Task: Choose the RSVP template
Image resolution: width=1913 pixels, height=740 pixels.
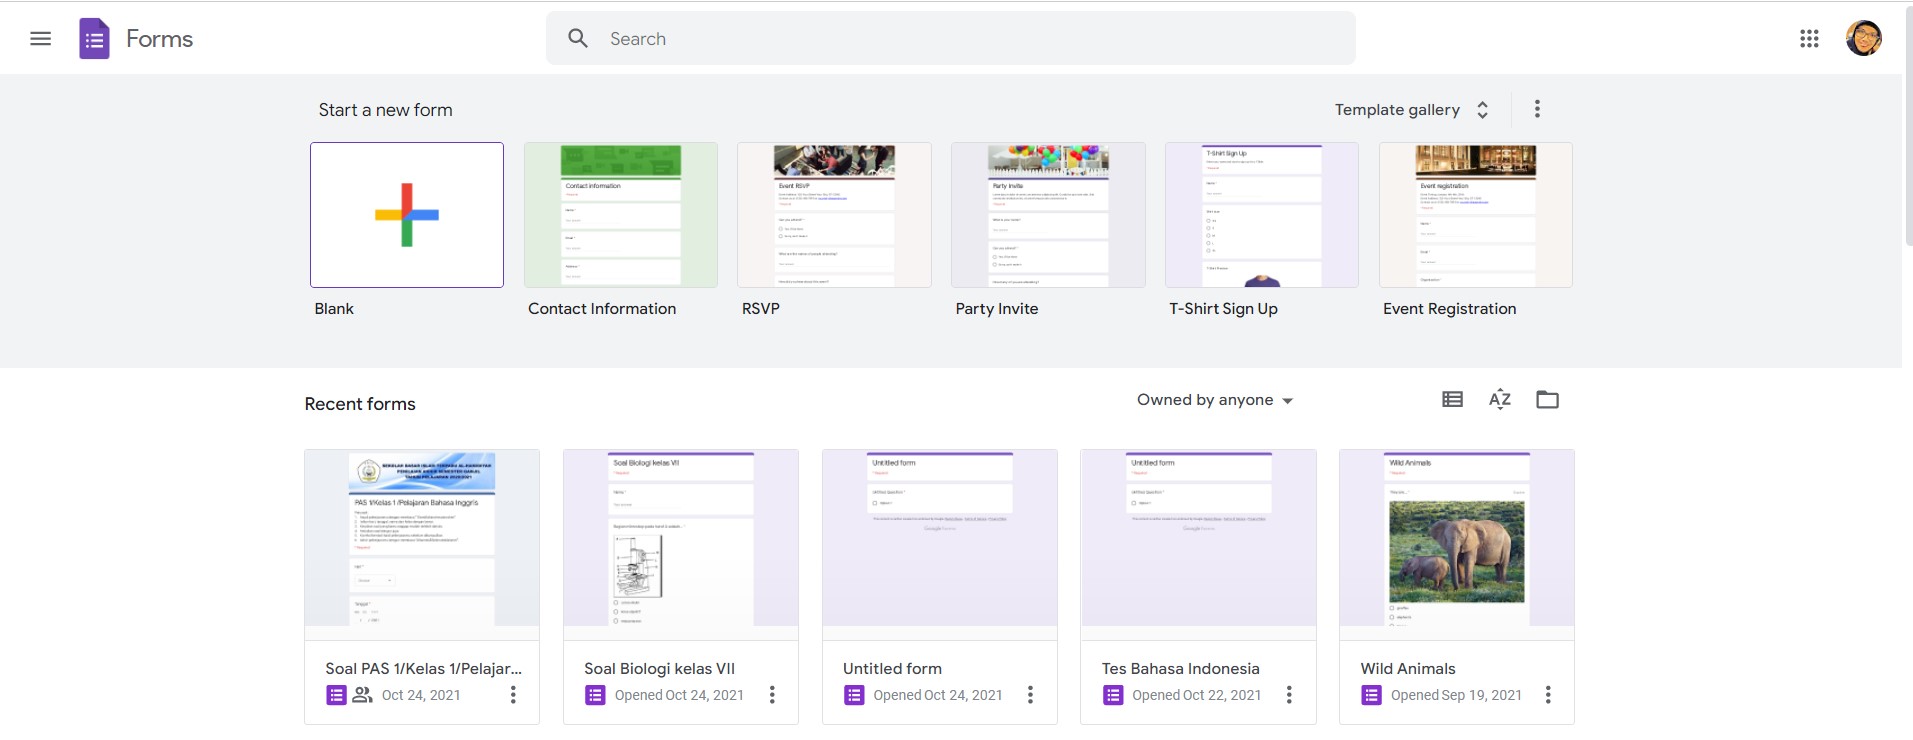Action: click(834, 215)
